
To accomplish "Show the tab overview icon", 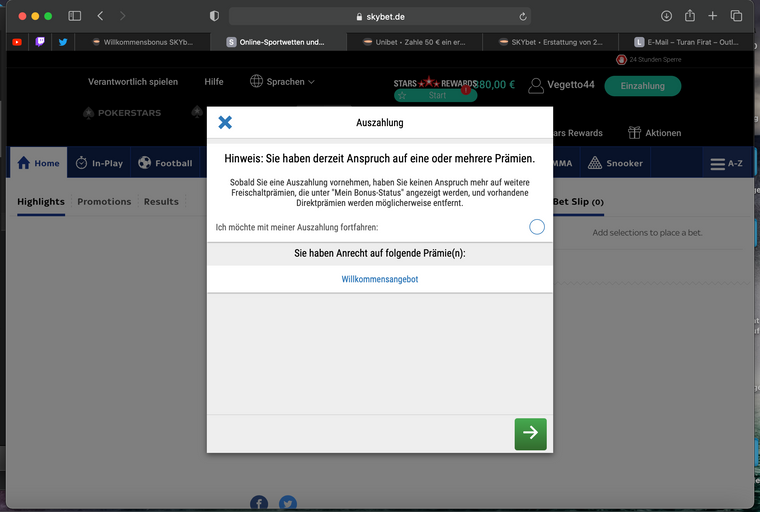I will point(736,16).
